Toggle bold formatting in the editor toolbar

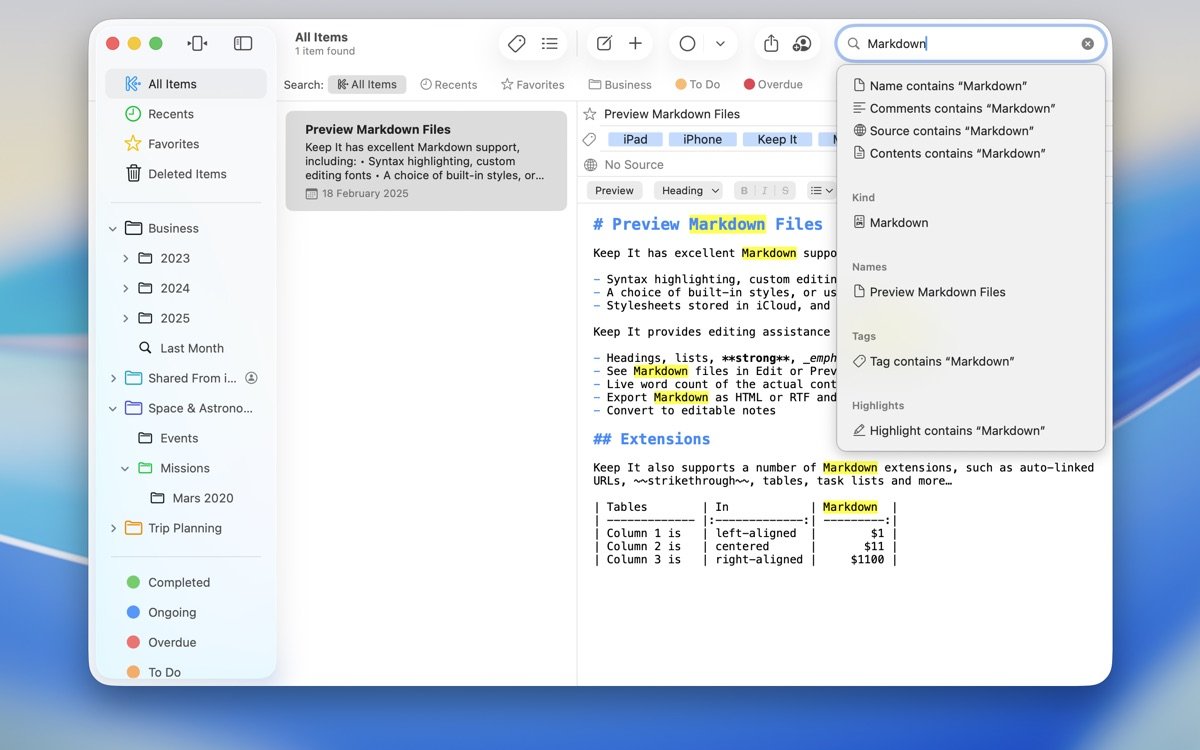click(744, 191)
